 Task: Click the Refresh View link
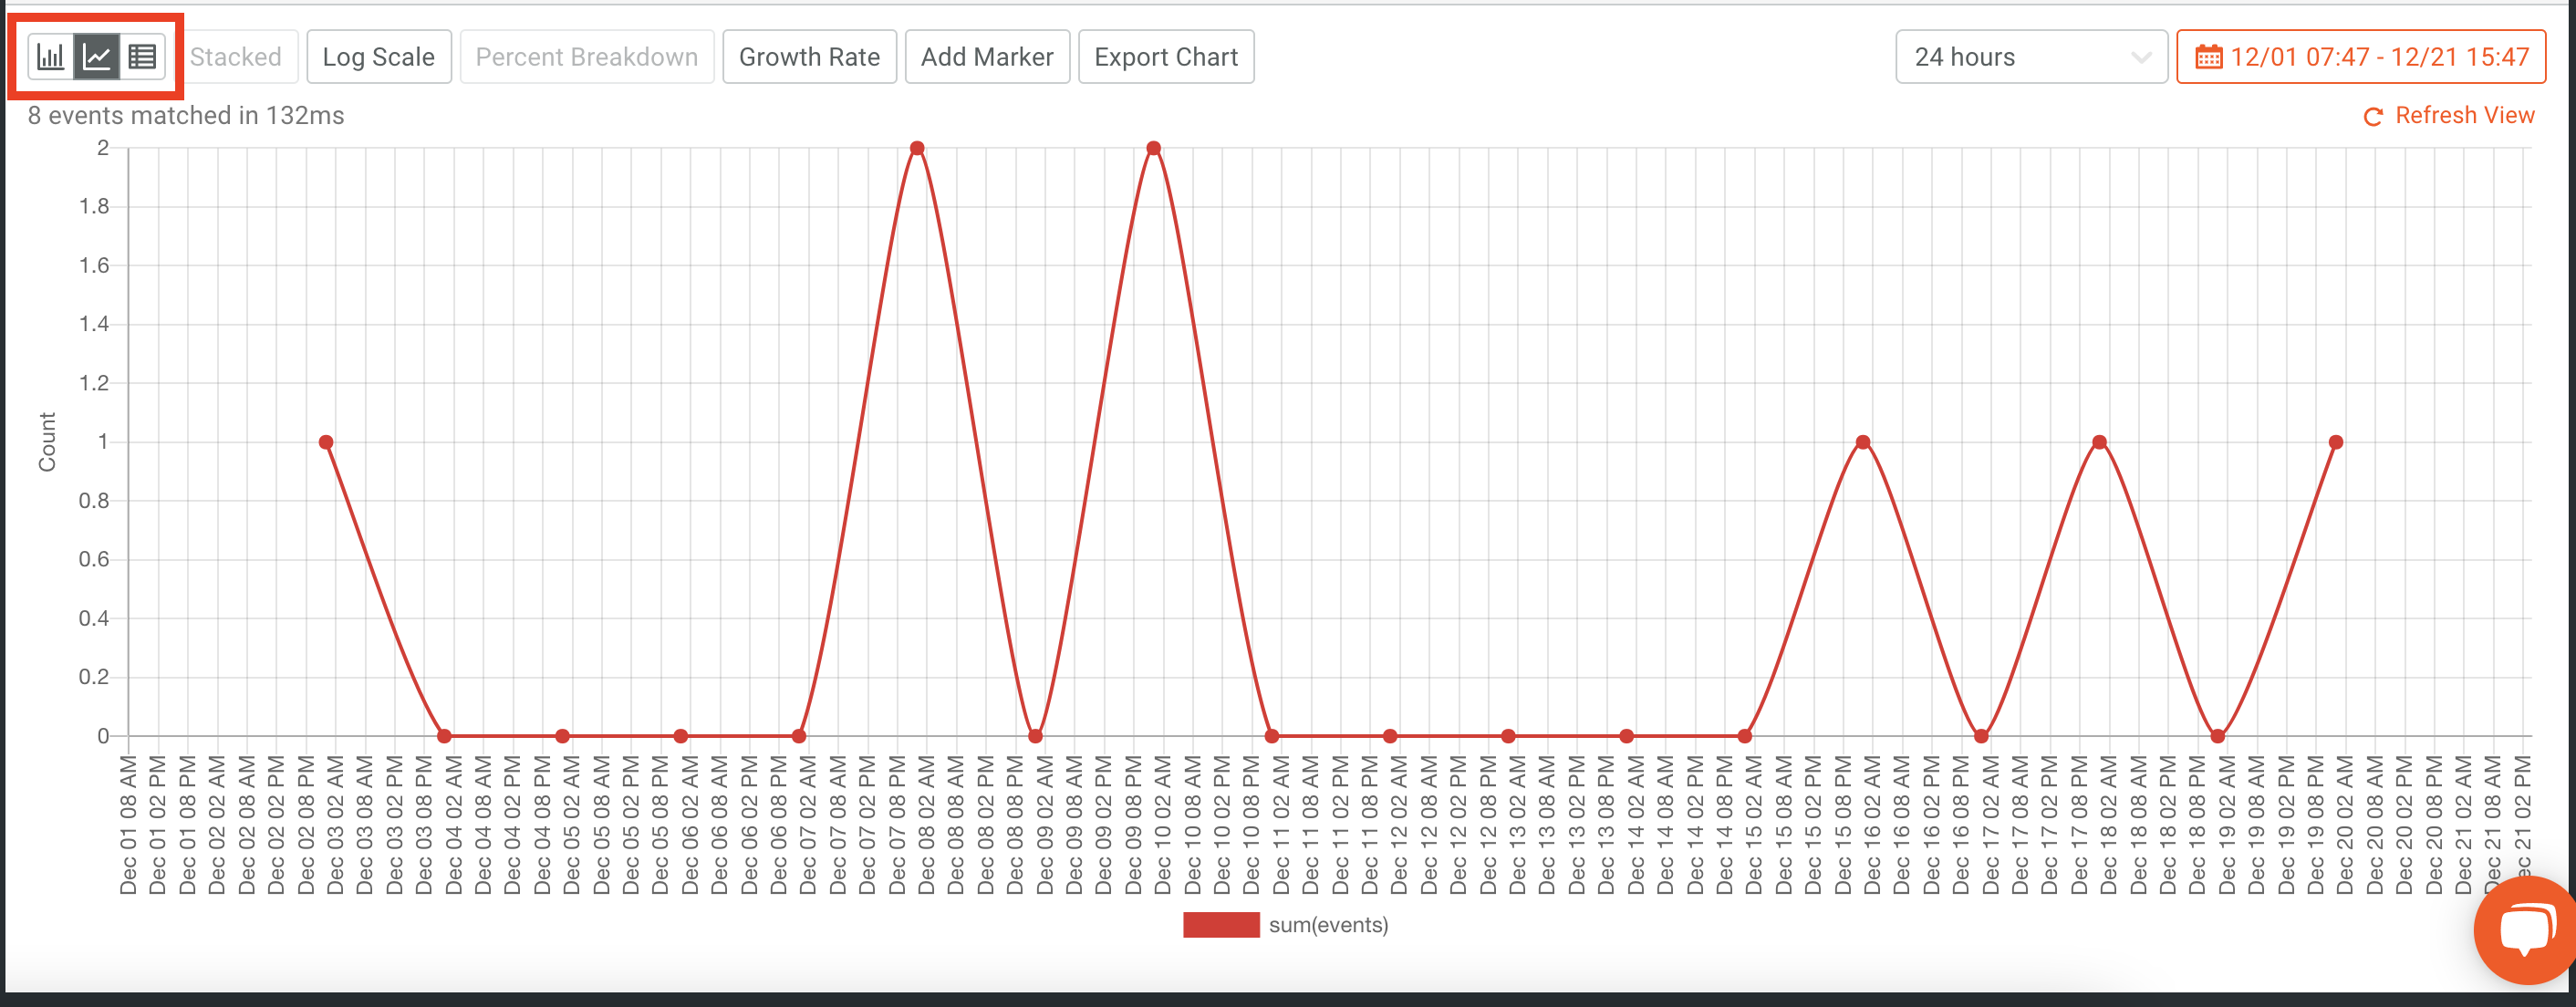coord(2466,115)
